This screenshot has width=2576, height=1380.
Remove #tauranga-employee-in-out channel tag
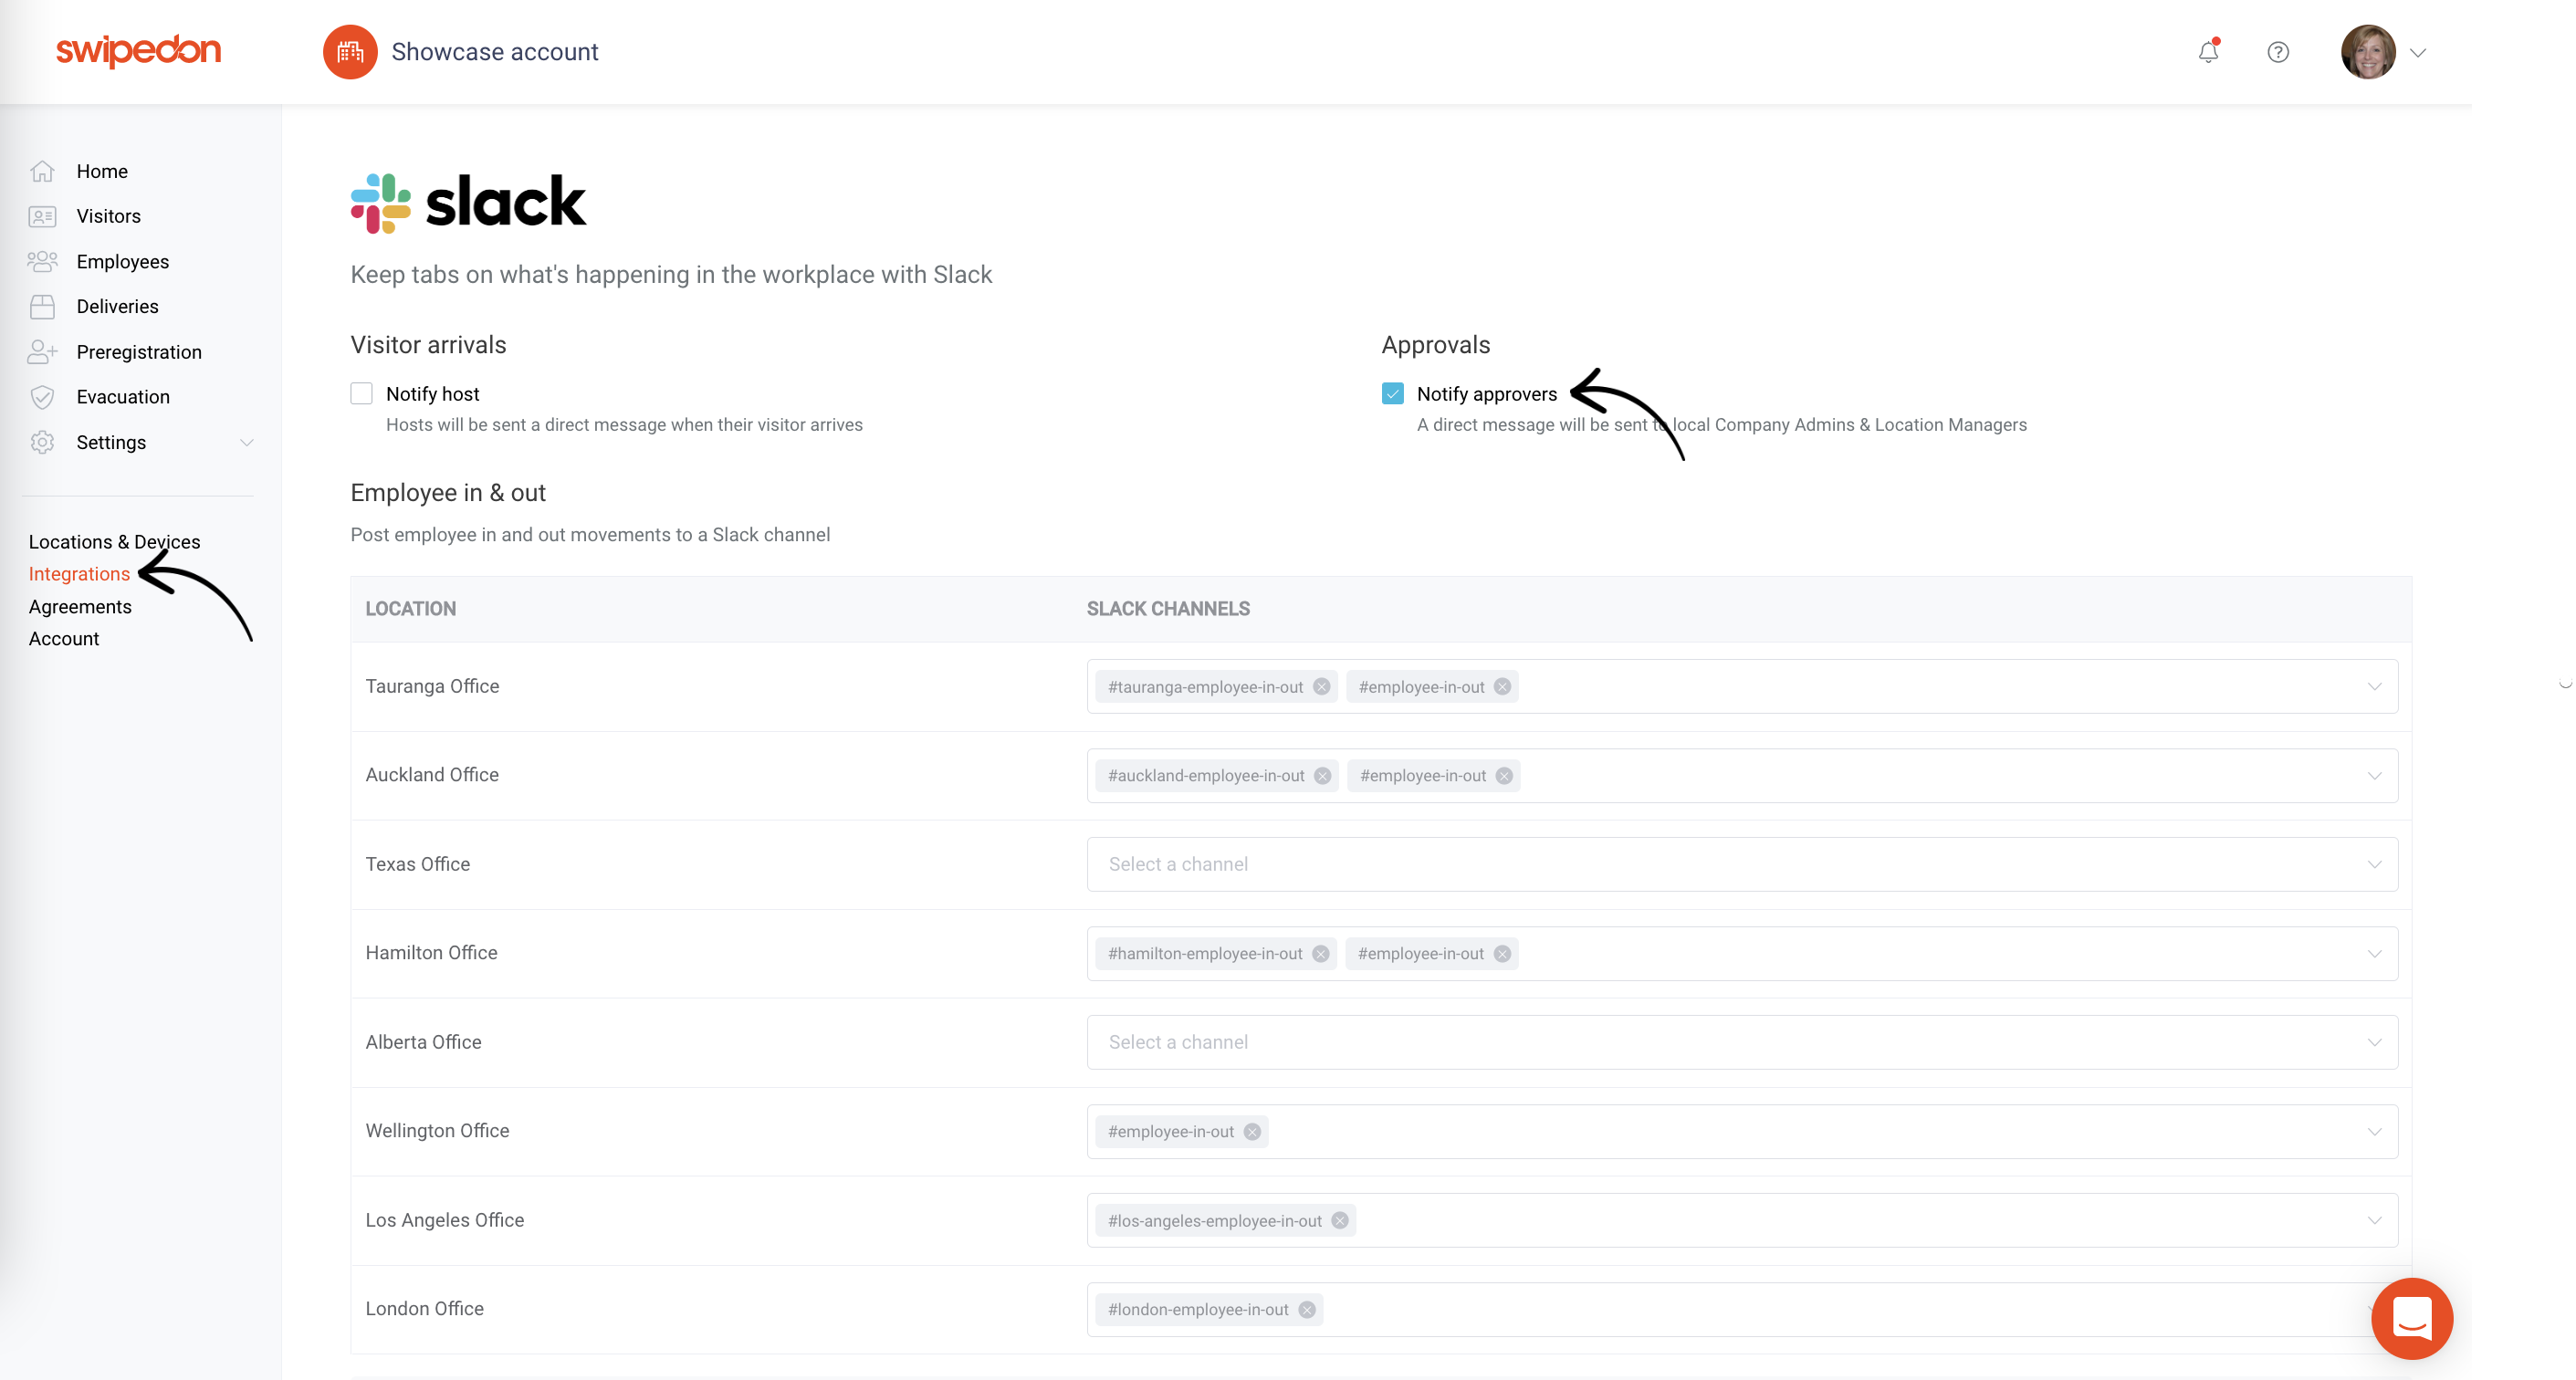[x=1322, y=686]
